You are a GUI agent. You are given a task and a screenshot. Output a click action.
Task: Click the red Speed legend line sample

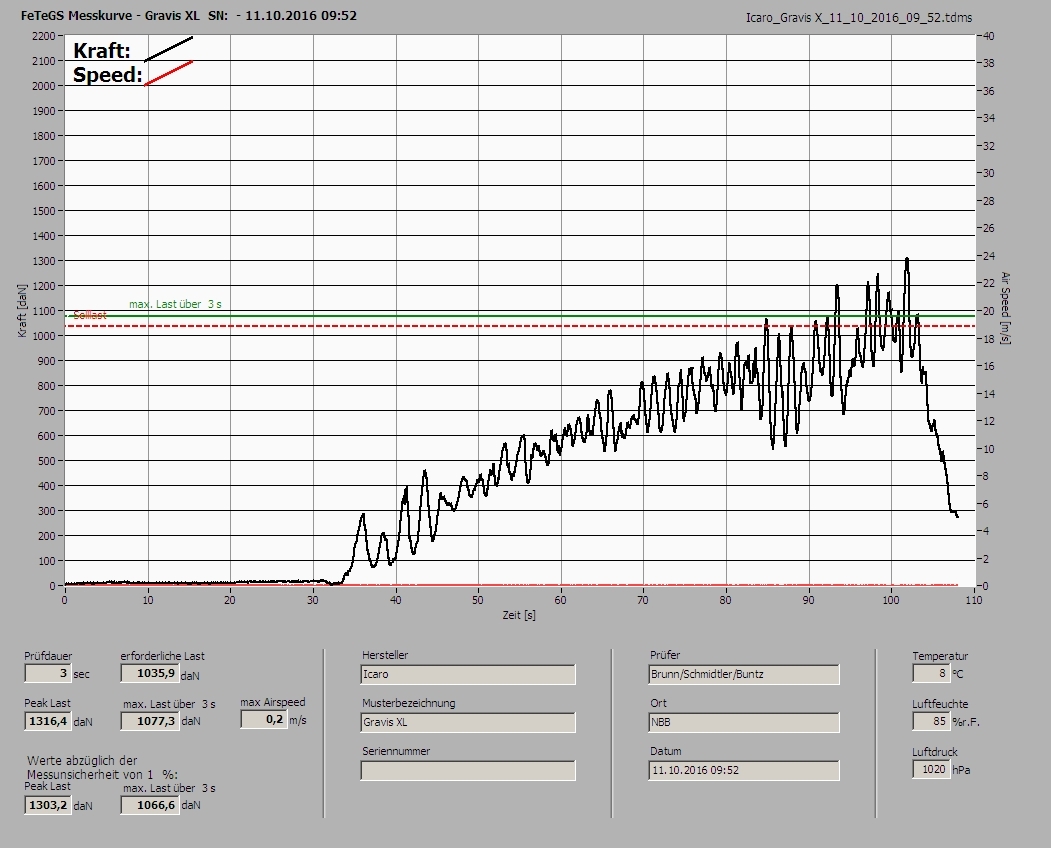tap(168, 73)
